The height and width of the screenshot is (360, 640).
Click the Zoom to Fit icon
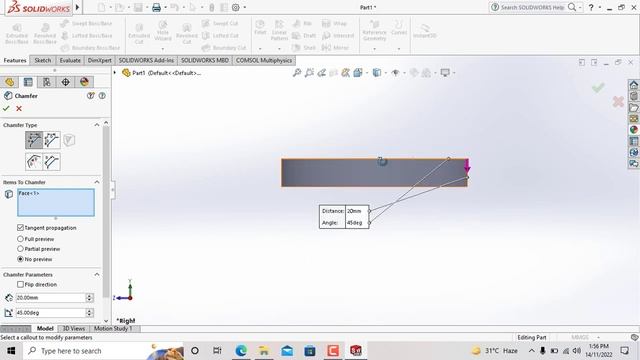297,73
